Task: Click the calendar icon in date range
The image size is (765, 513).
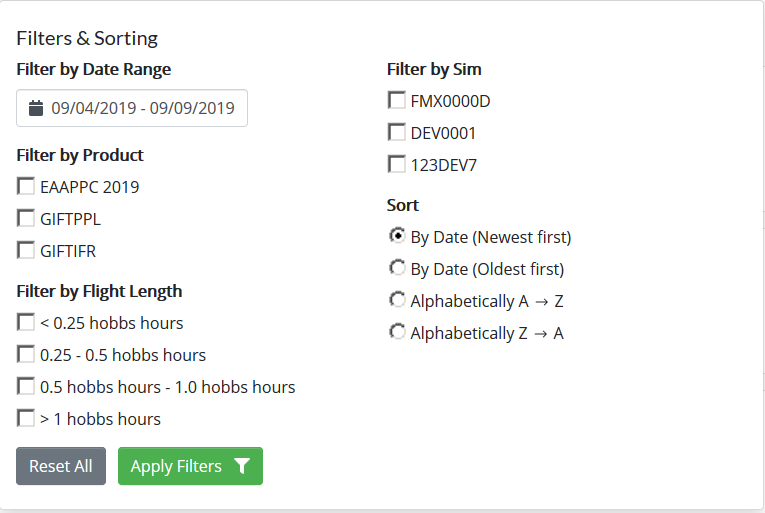Action: click(36, 108)
